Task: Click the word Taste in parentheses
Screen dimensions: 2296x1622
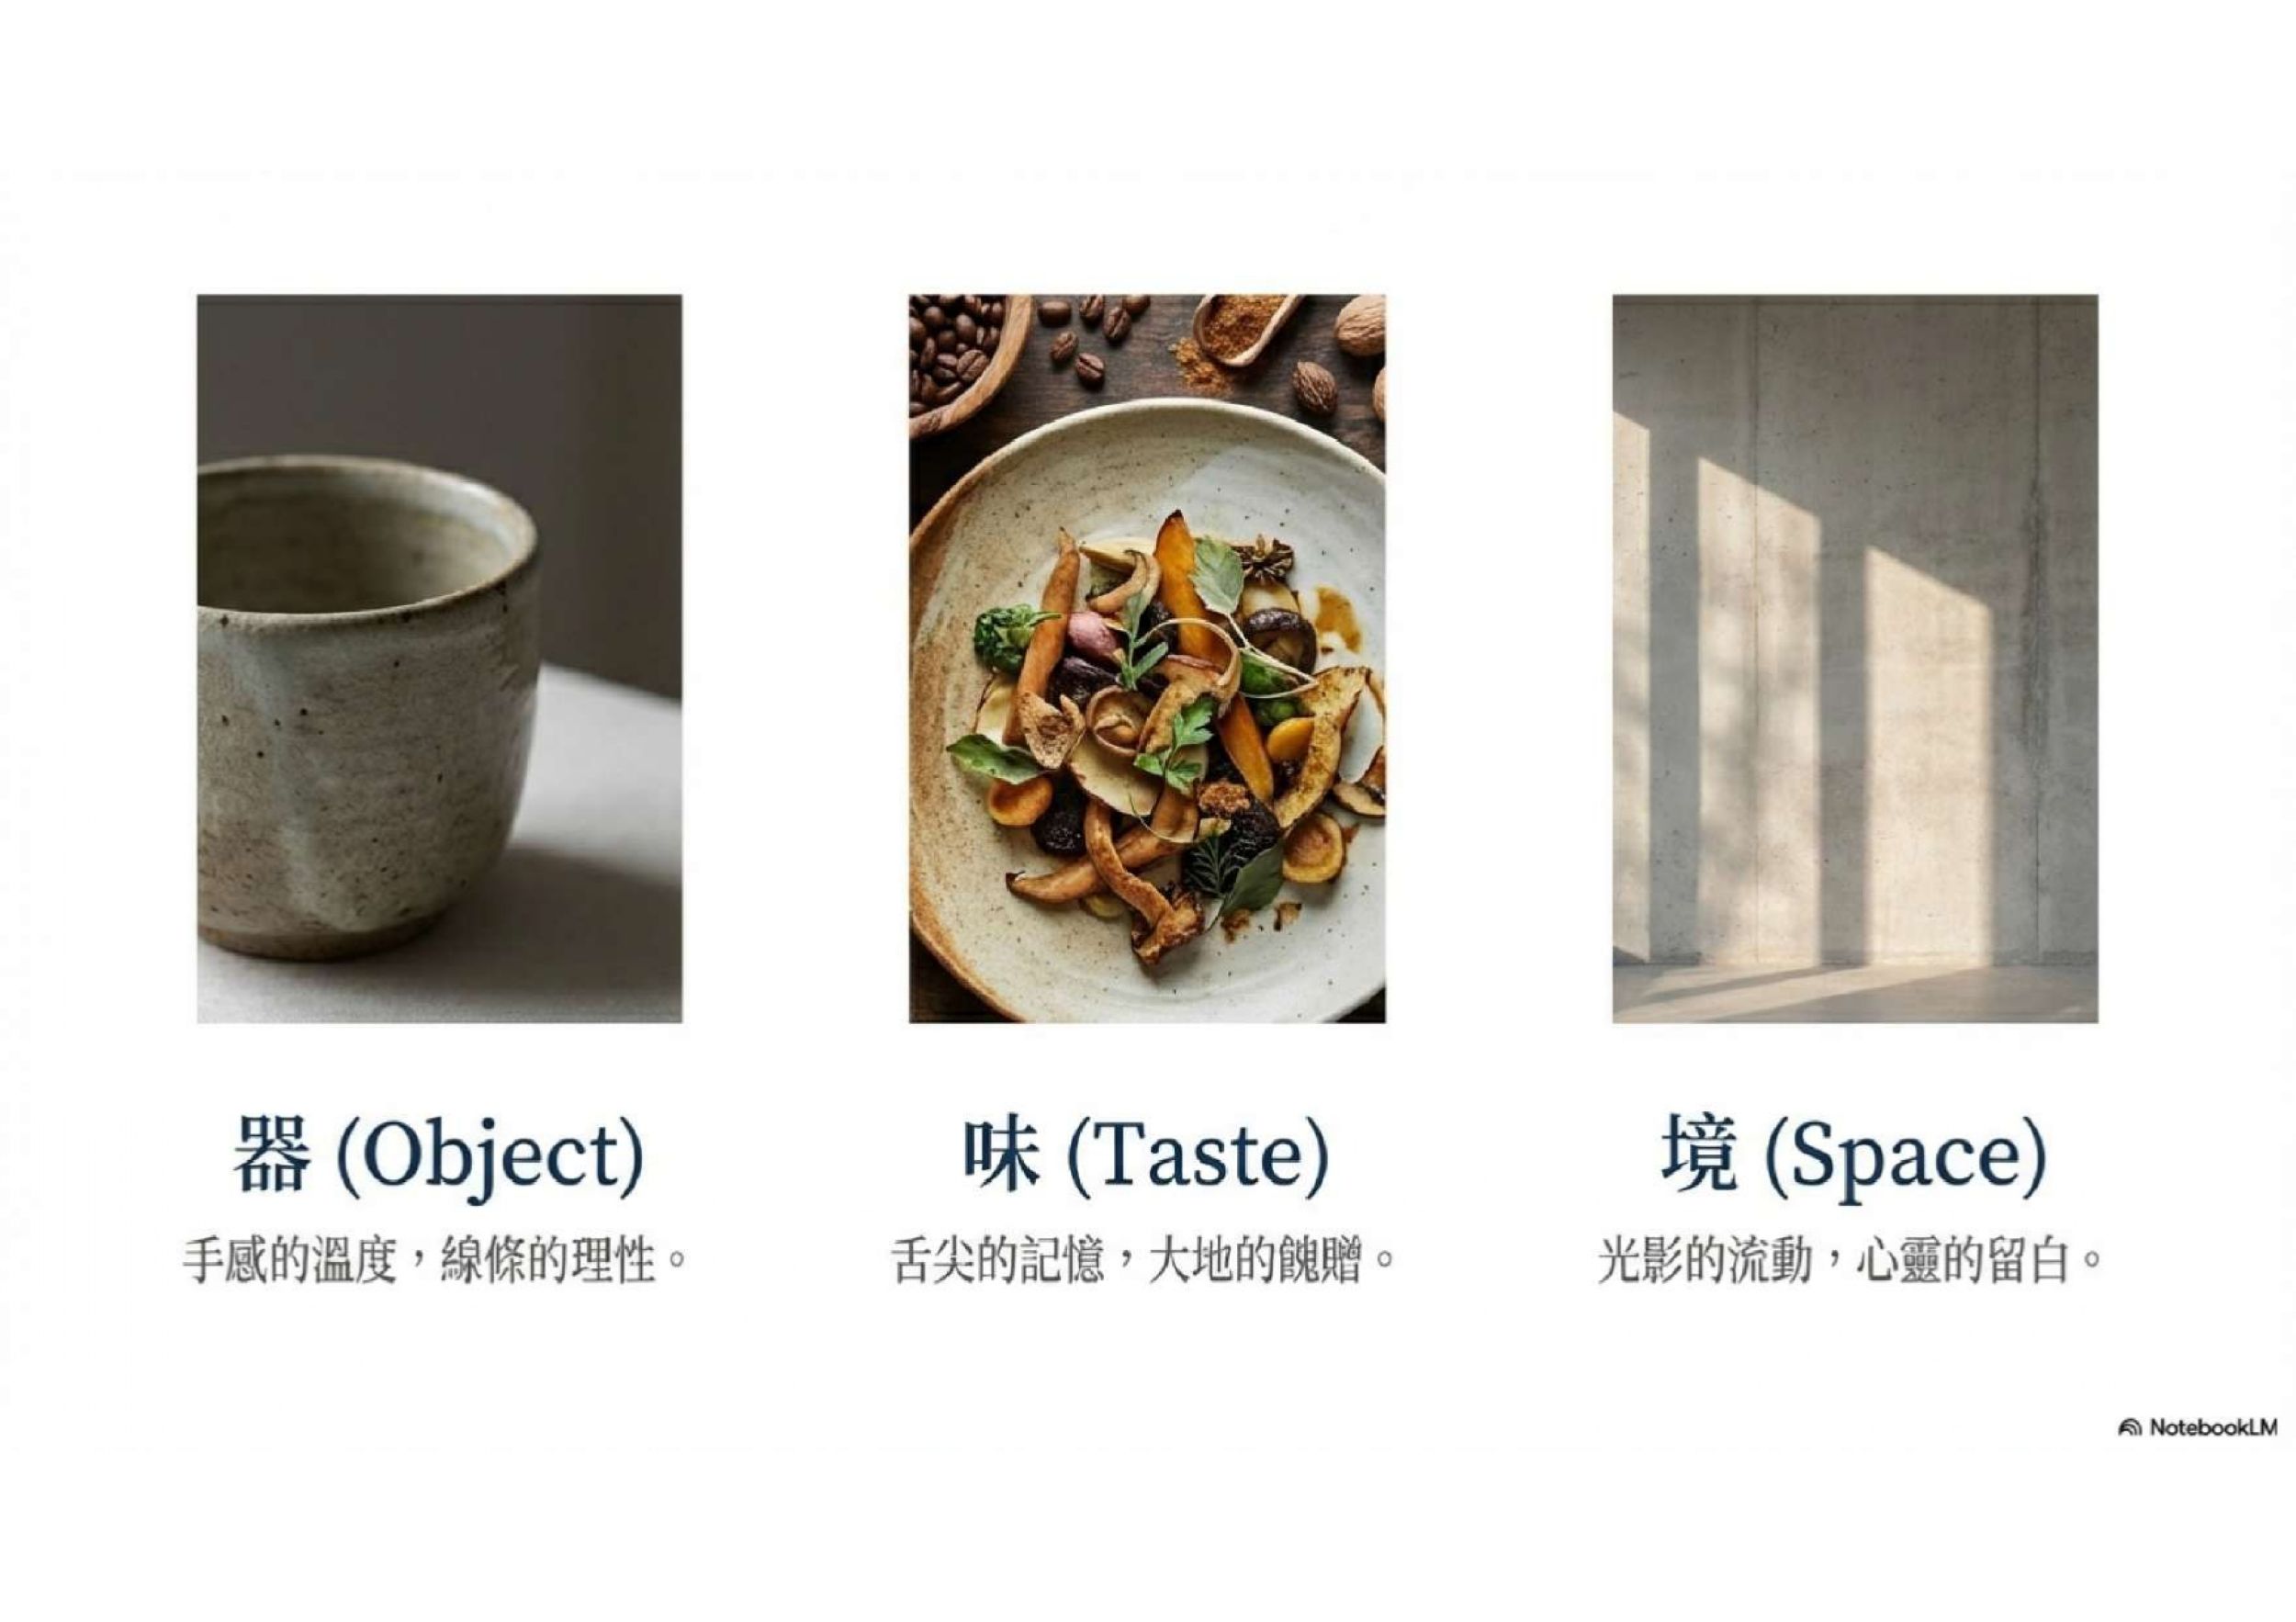Action: (x=1199, y=1156)
